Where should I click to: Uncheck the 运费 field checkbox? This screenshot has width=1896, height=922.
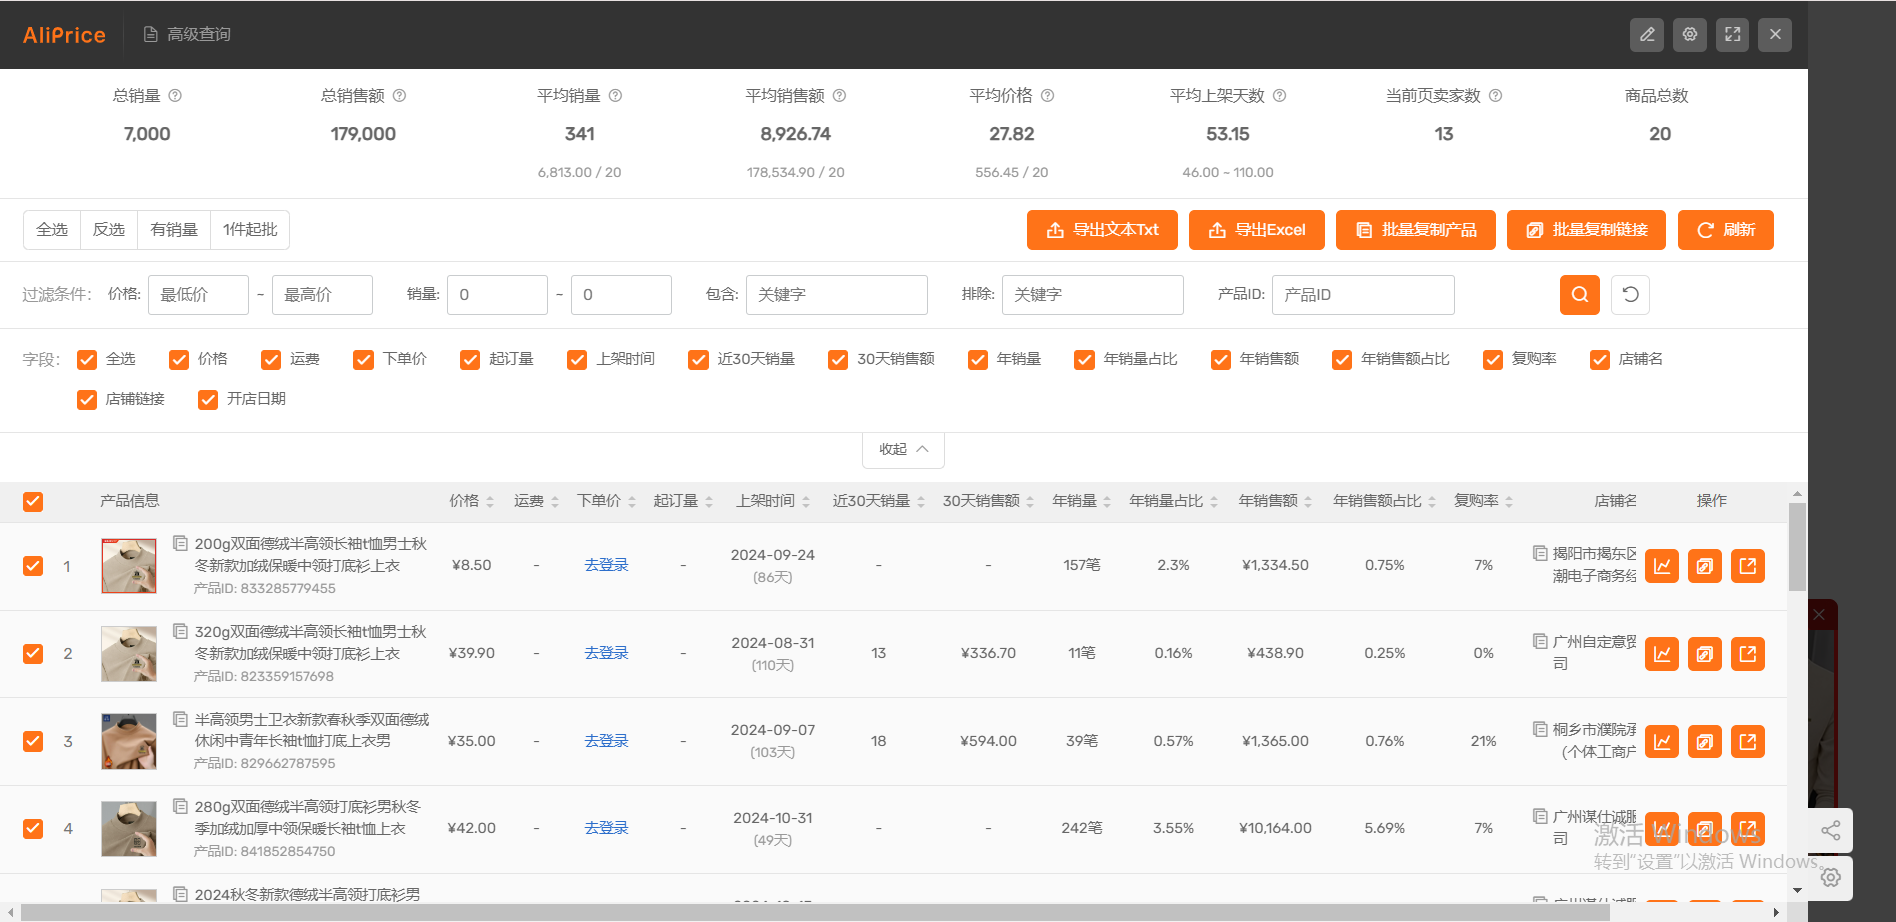271,359
